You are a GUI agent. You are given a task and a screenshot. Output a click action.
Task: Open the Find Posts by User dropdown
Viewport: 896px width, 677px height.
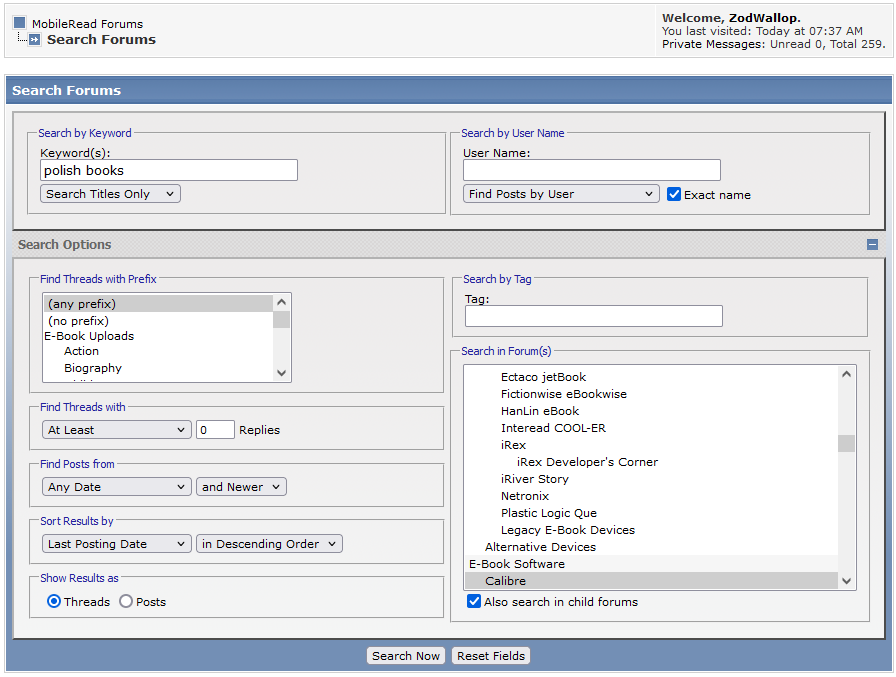click(x=561, y=194)
